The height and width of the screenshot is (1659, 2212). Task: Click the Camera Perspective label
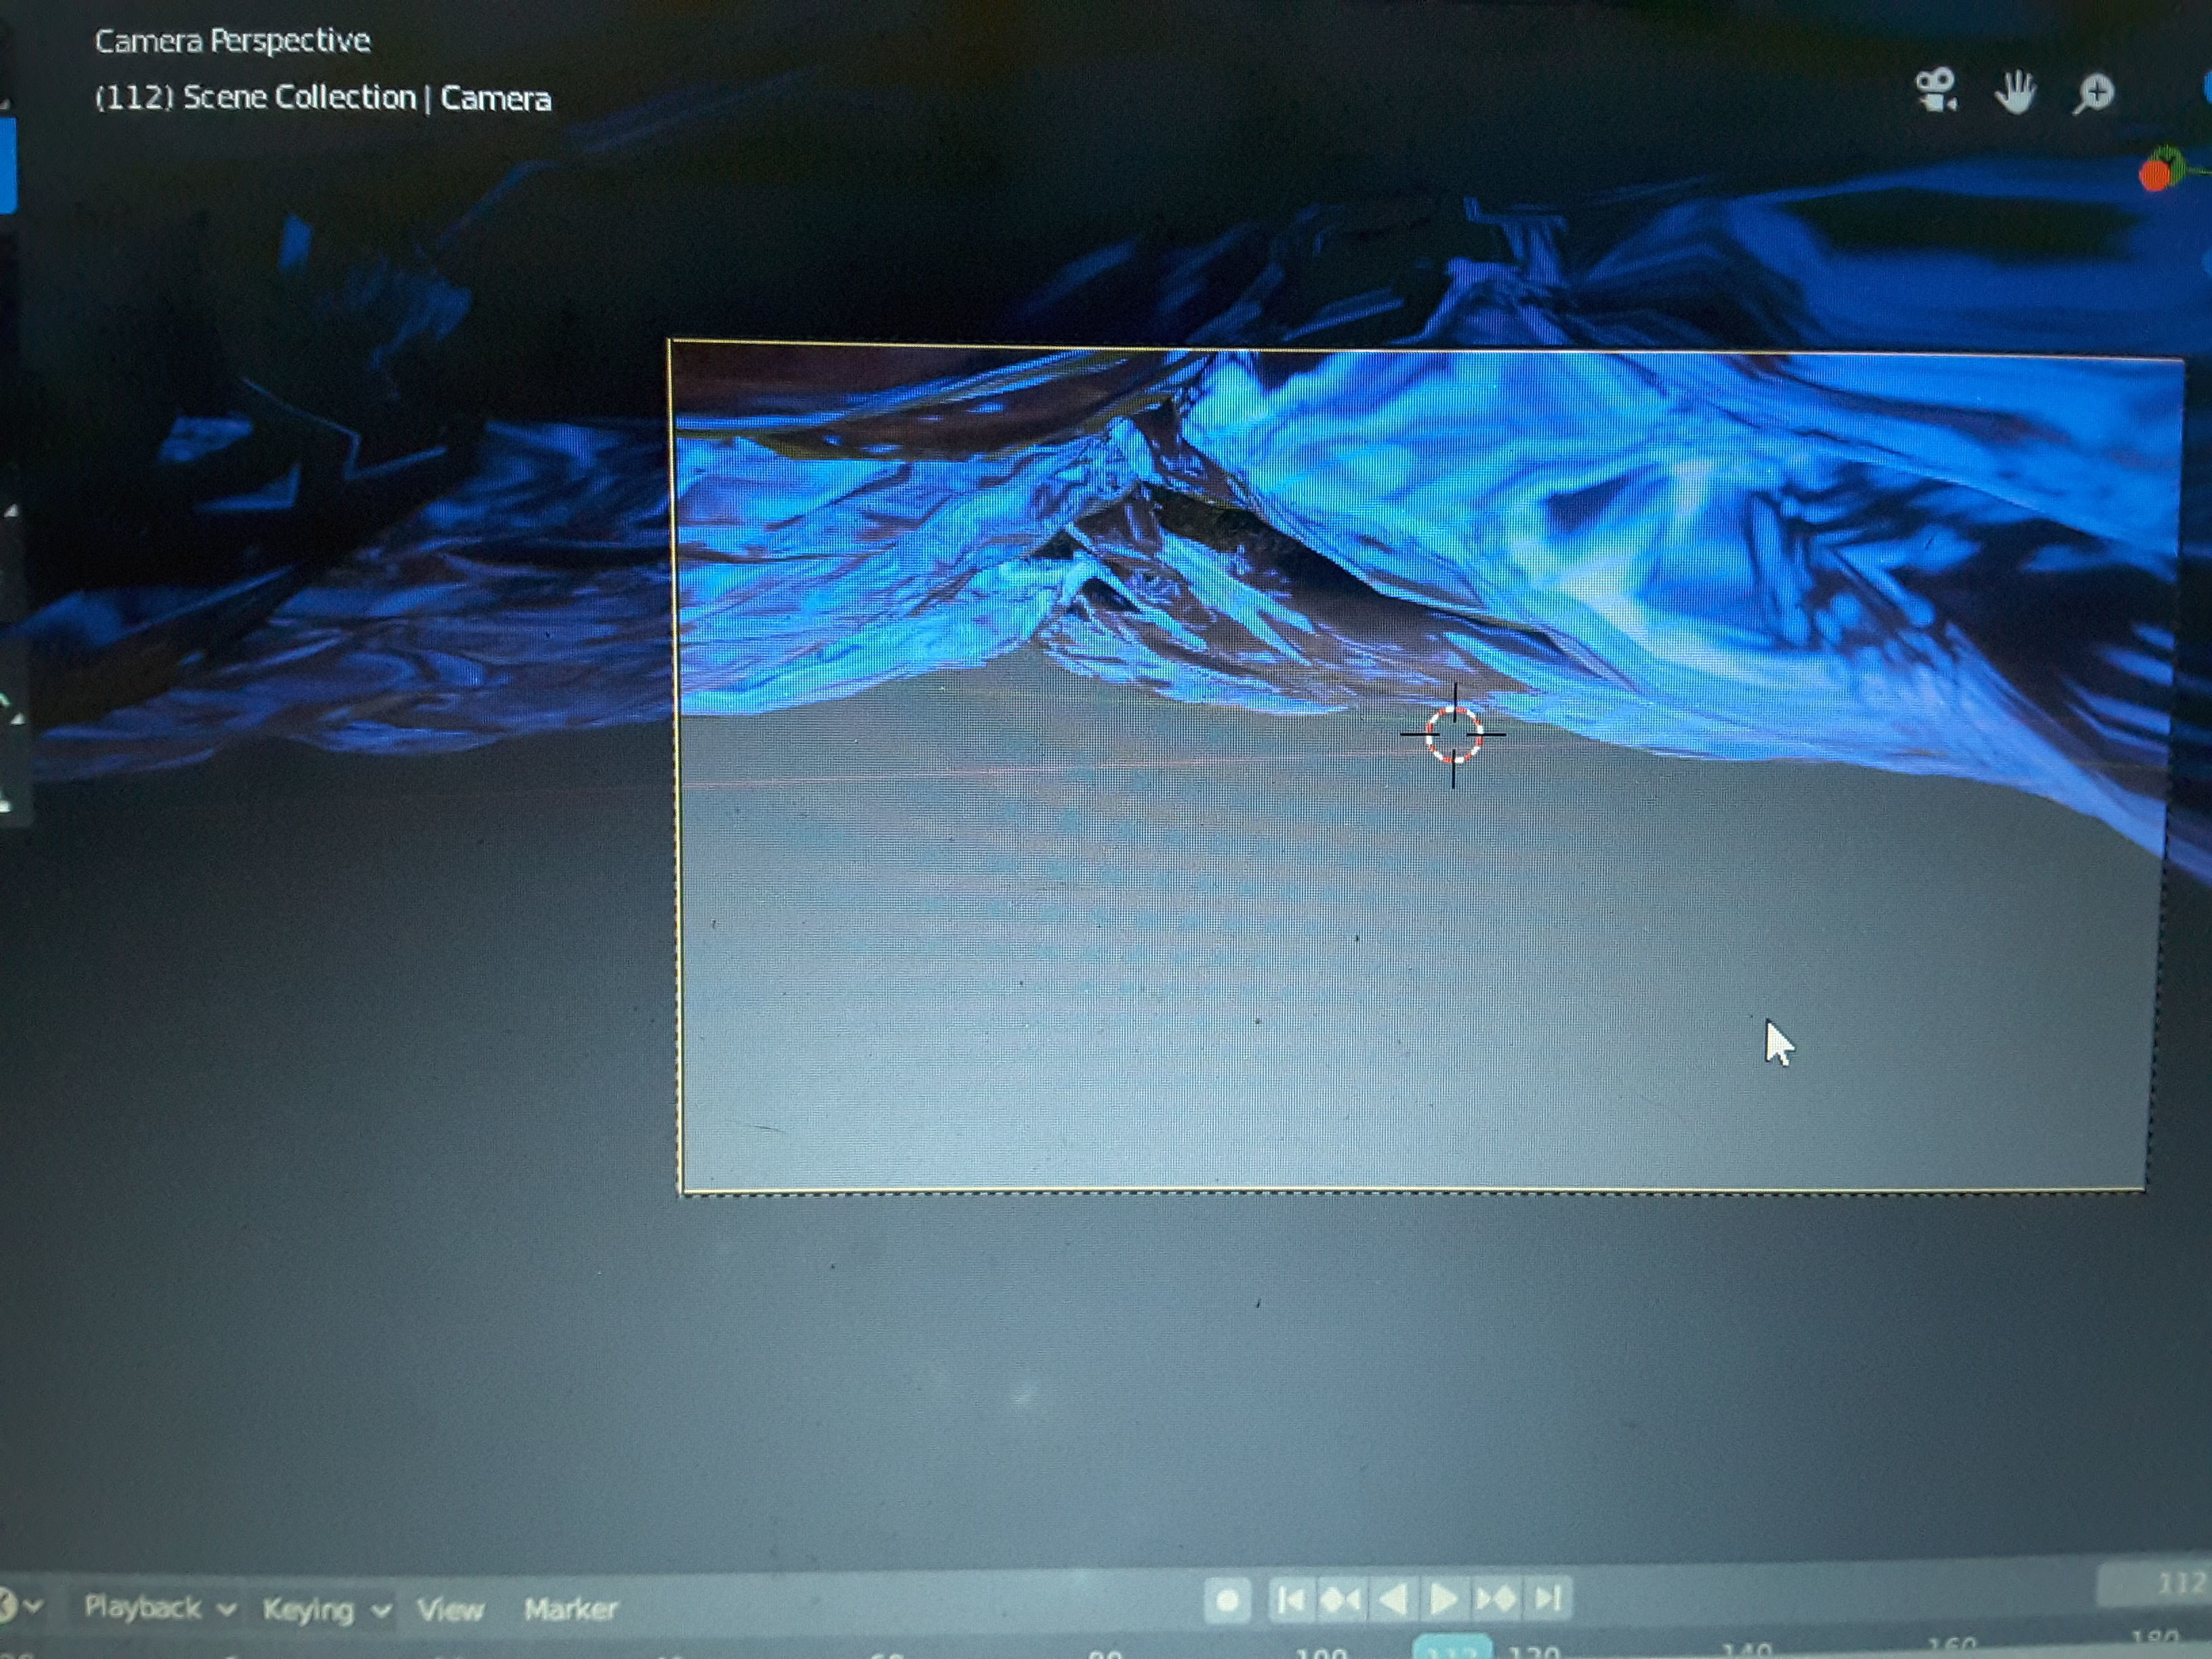coord(232,40)
